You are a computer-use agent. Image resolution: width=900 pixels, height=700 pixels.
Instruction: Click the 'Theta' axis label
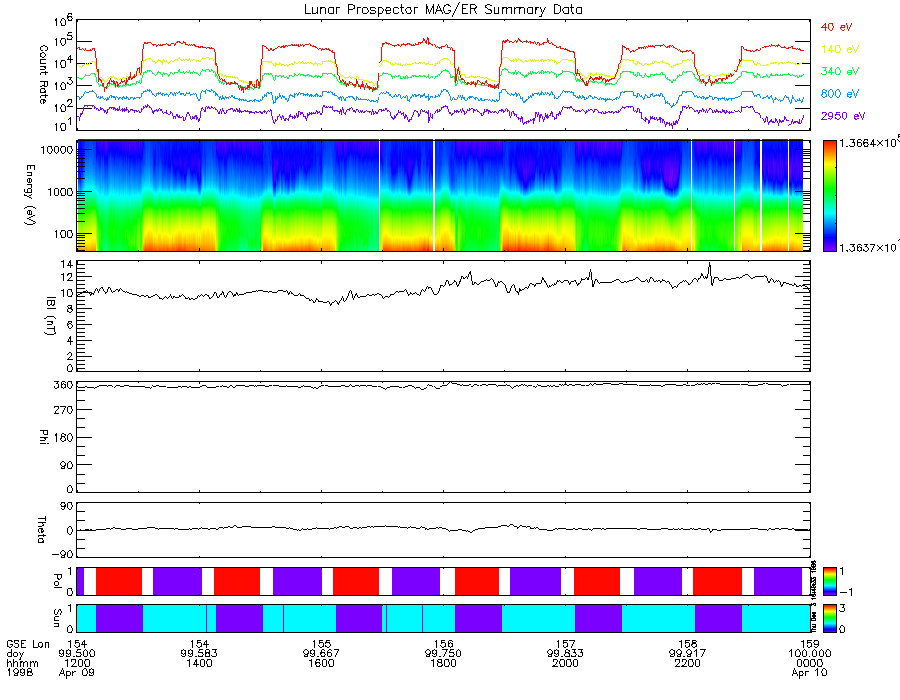coord(41,530)
